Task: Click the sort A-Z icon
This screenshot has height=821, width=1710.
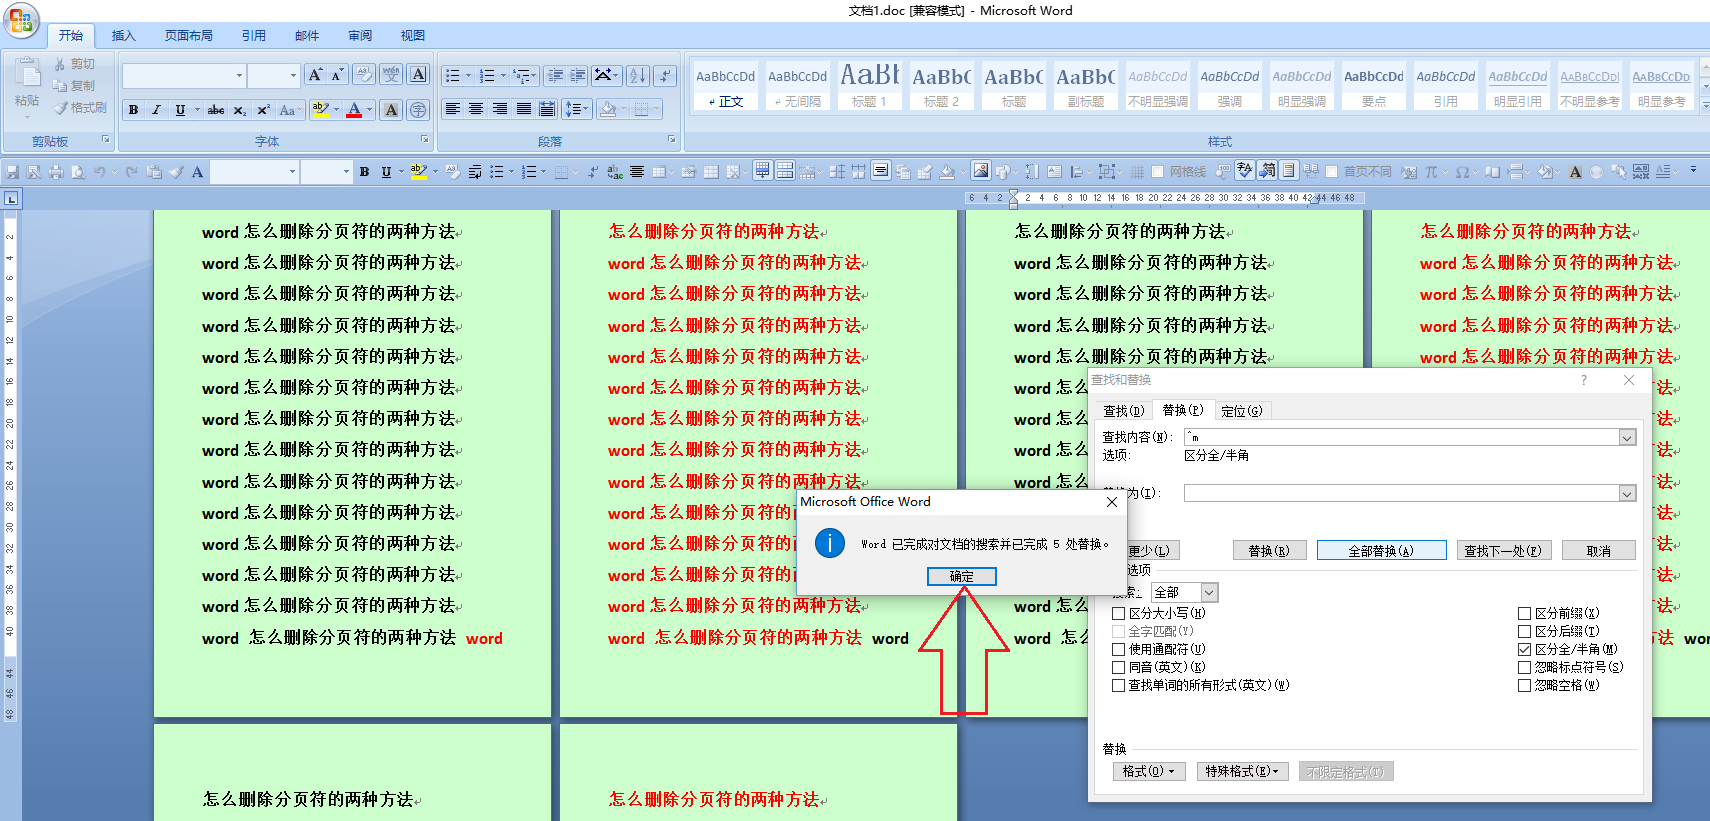Action: click(x=637, y=76)
